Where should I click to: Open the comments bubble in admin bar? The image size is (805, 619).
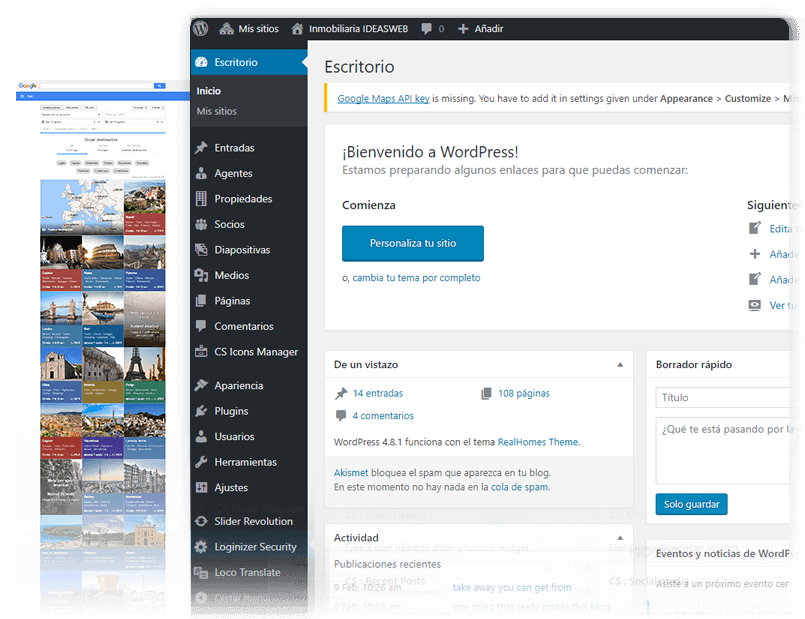coord(427,29)
